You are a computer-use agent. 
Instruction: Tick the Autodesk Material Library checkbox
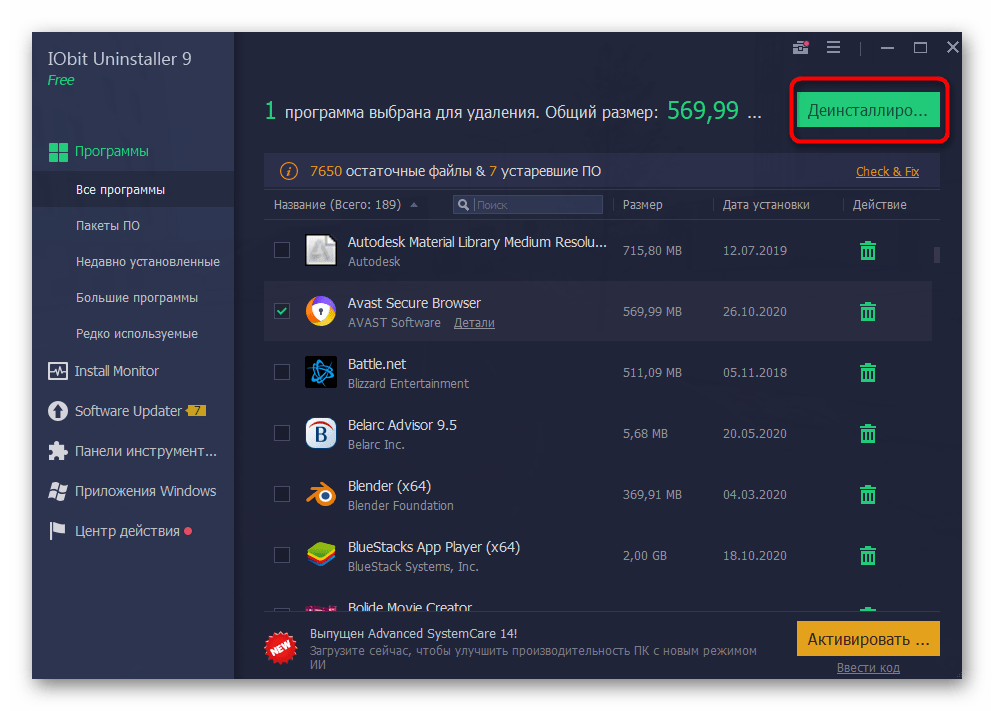pos(282,250)
